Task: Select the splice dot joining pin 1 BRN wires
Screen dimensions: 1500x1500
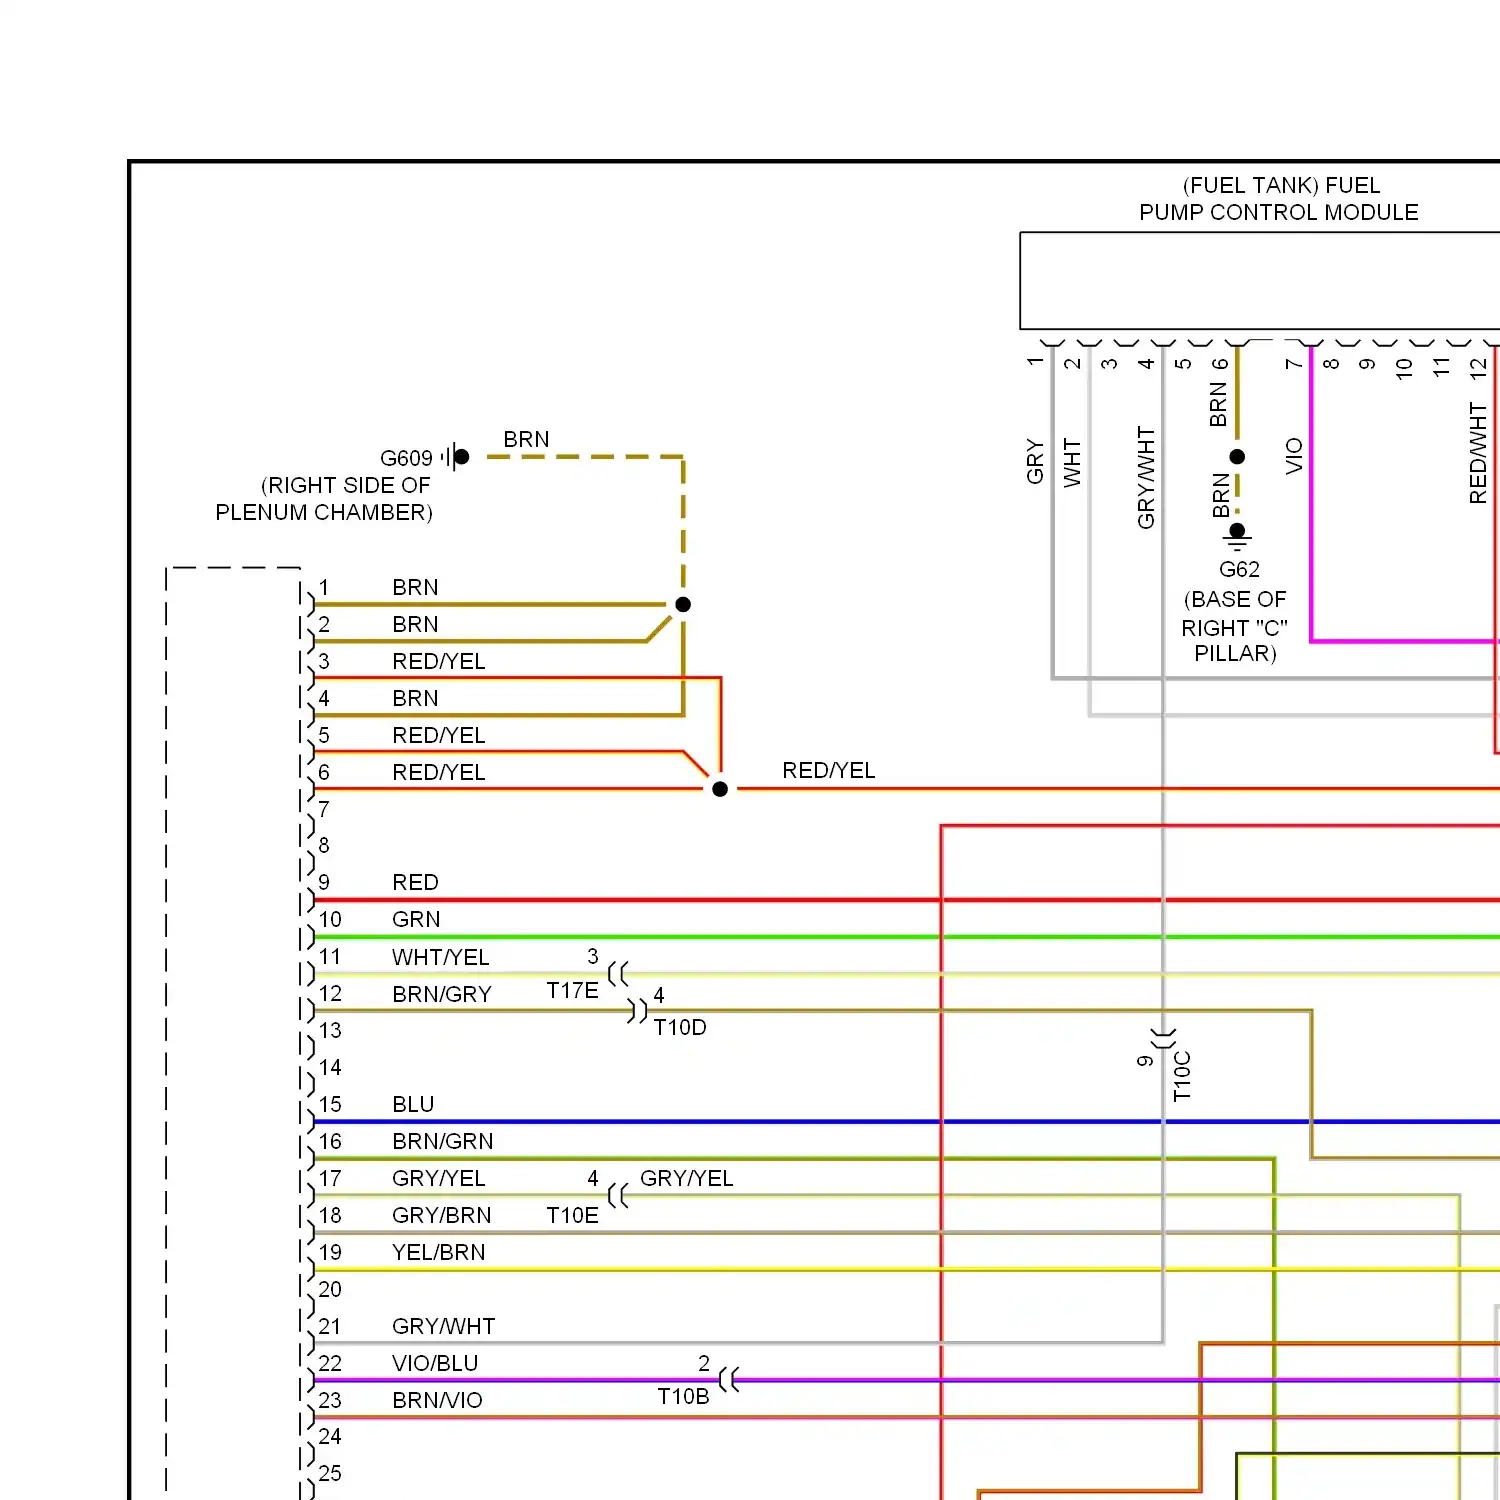Action: pyautogui.click(x=683, y=604)
